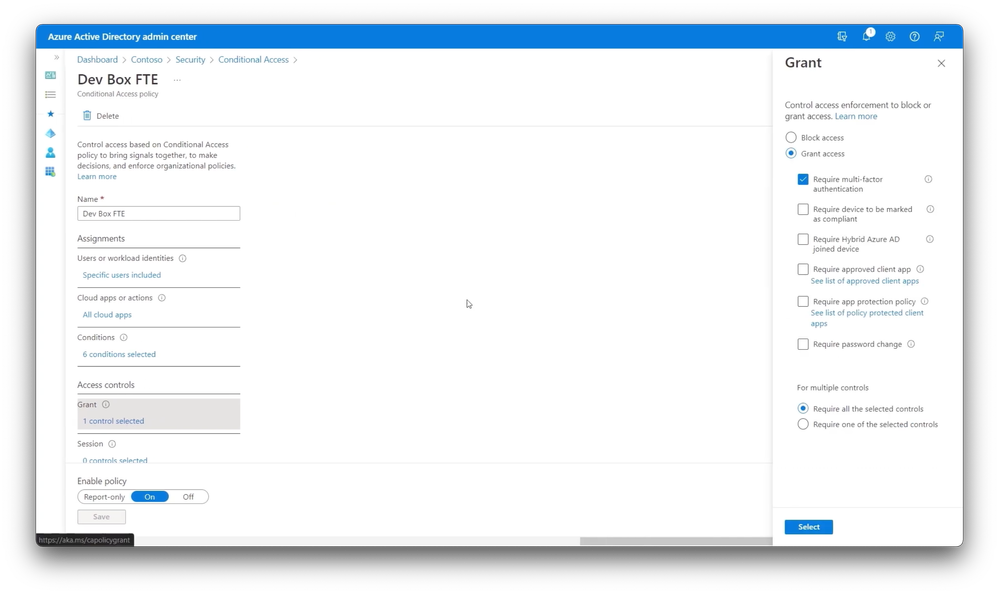Go to Dashboard breadcrumb
The image size is (999, 594).
click(97, 59)
